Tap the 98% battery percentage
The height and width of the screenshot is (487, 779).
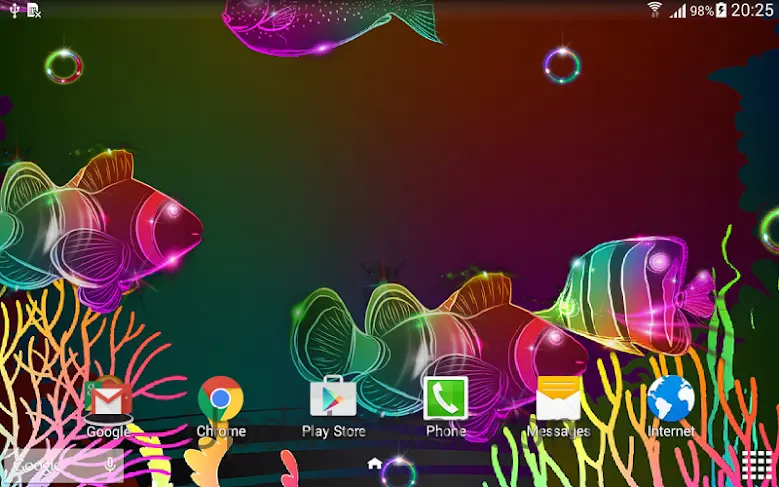click(x=701, y=11)
